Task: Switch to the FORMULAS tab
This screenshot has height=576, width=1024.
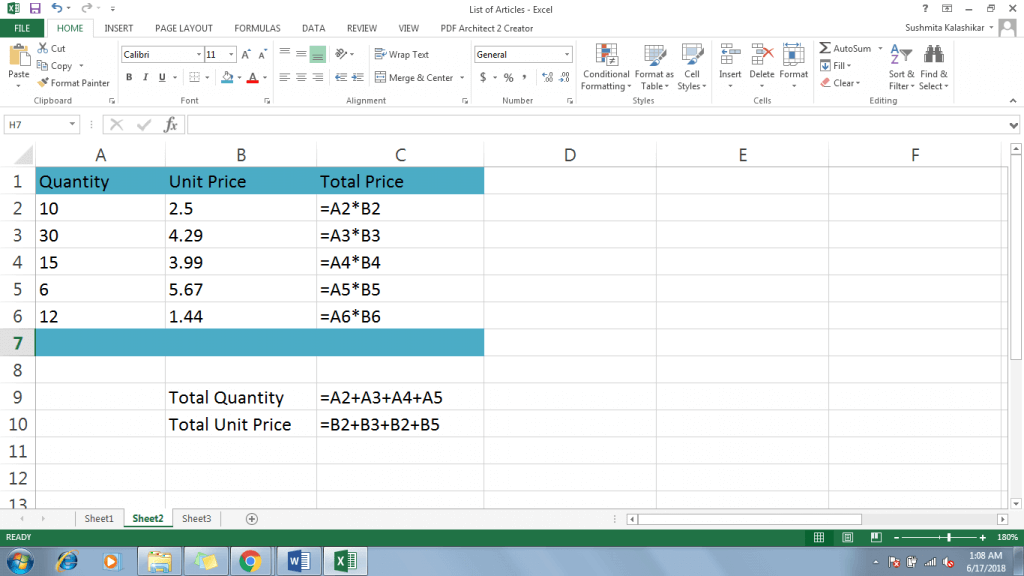Action: (x=257, y=28)
